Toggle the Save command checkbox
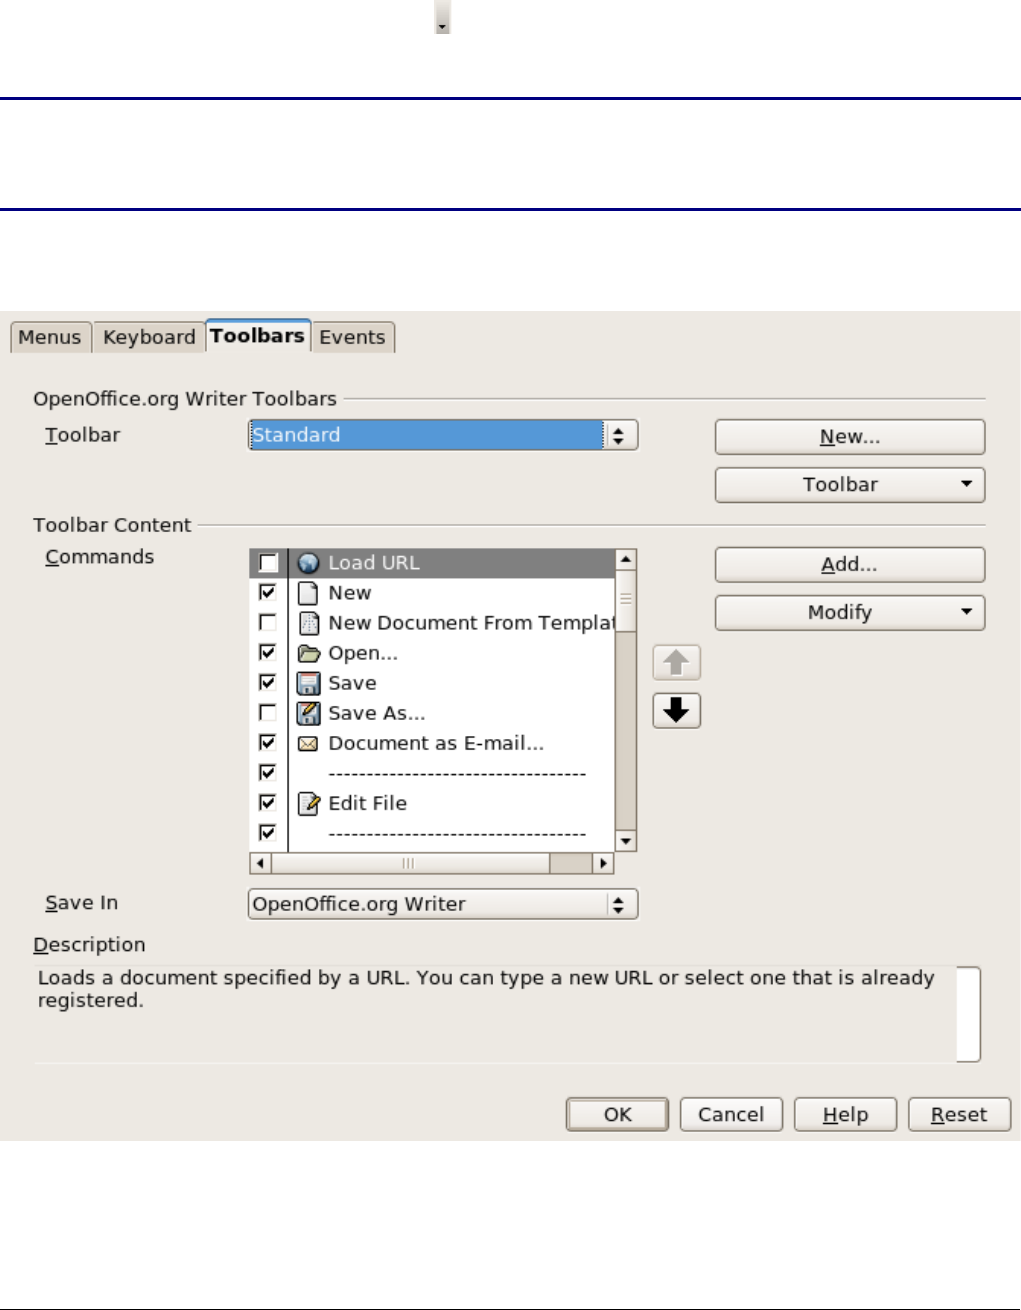Screen dimensions: 1021x1310 pos(268,682)
